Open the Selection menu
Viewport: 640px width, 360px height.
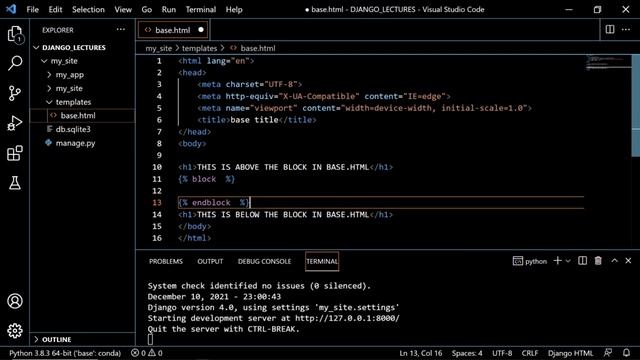pos(88,9)
